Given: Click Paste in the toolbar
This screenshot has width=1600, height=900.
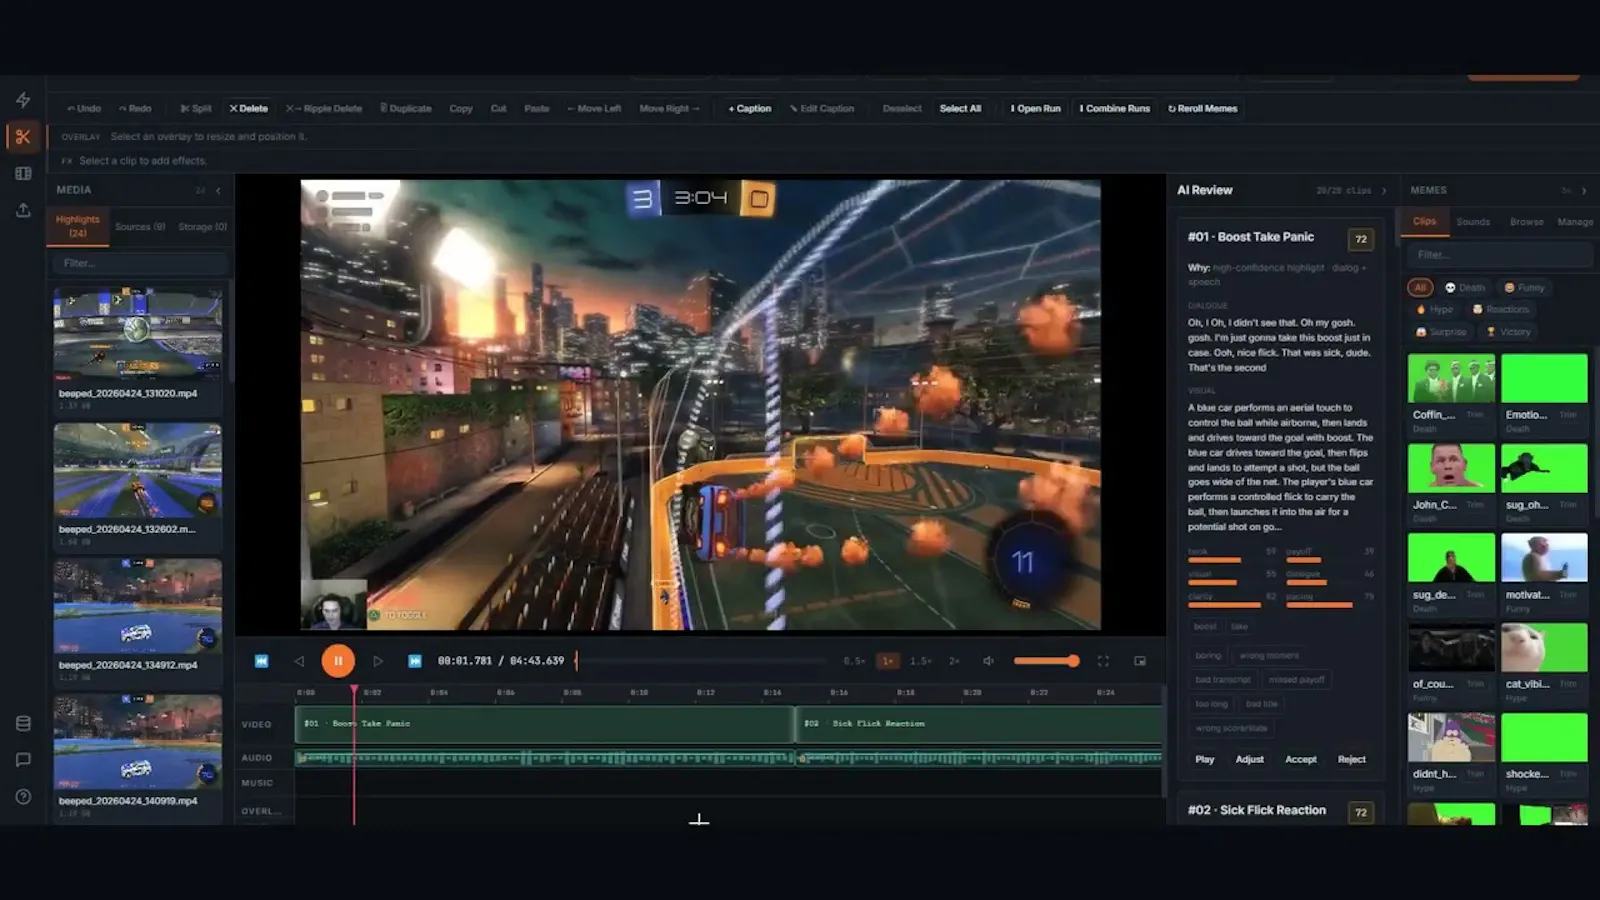Looking at the screenshot, I should (537, 108).
